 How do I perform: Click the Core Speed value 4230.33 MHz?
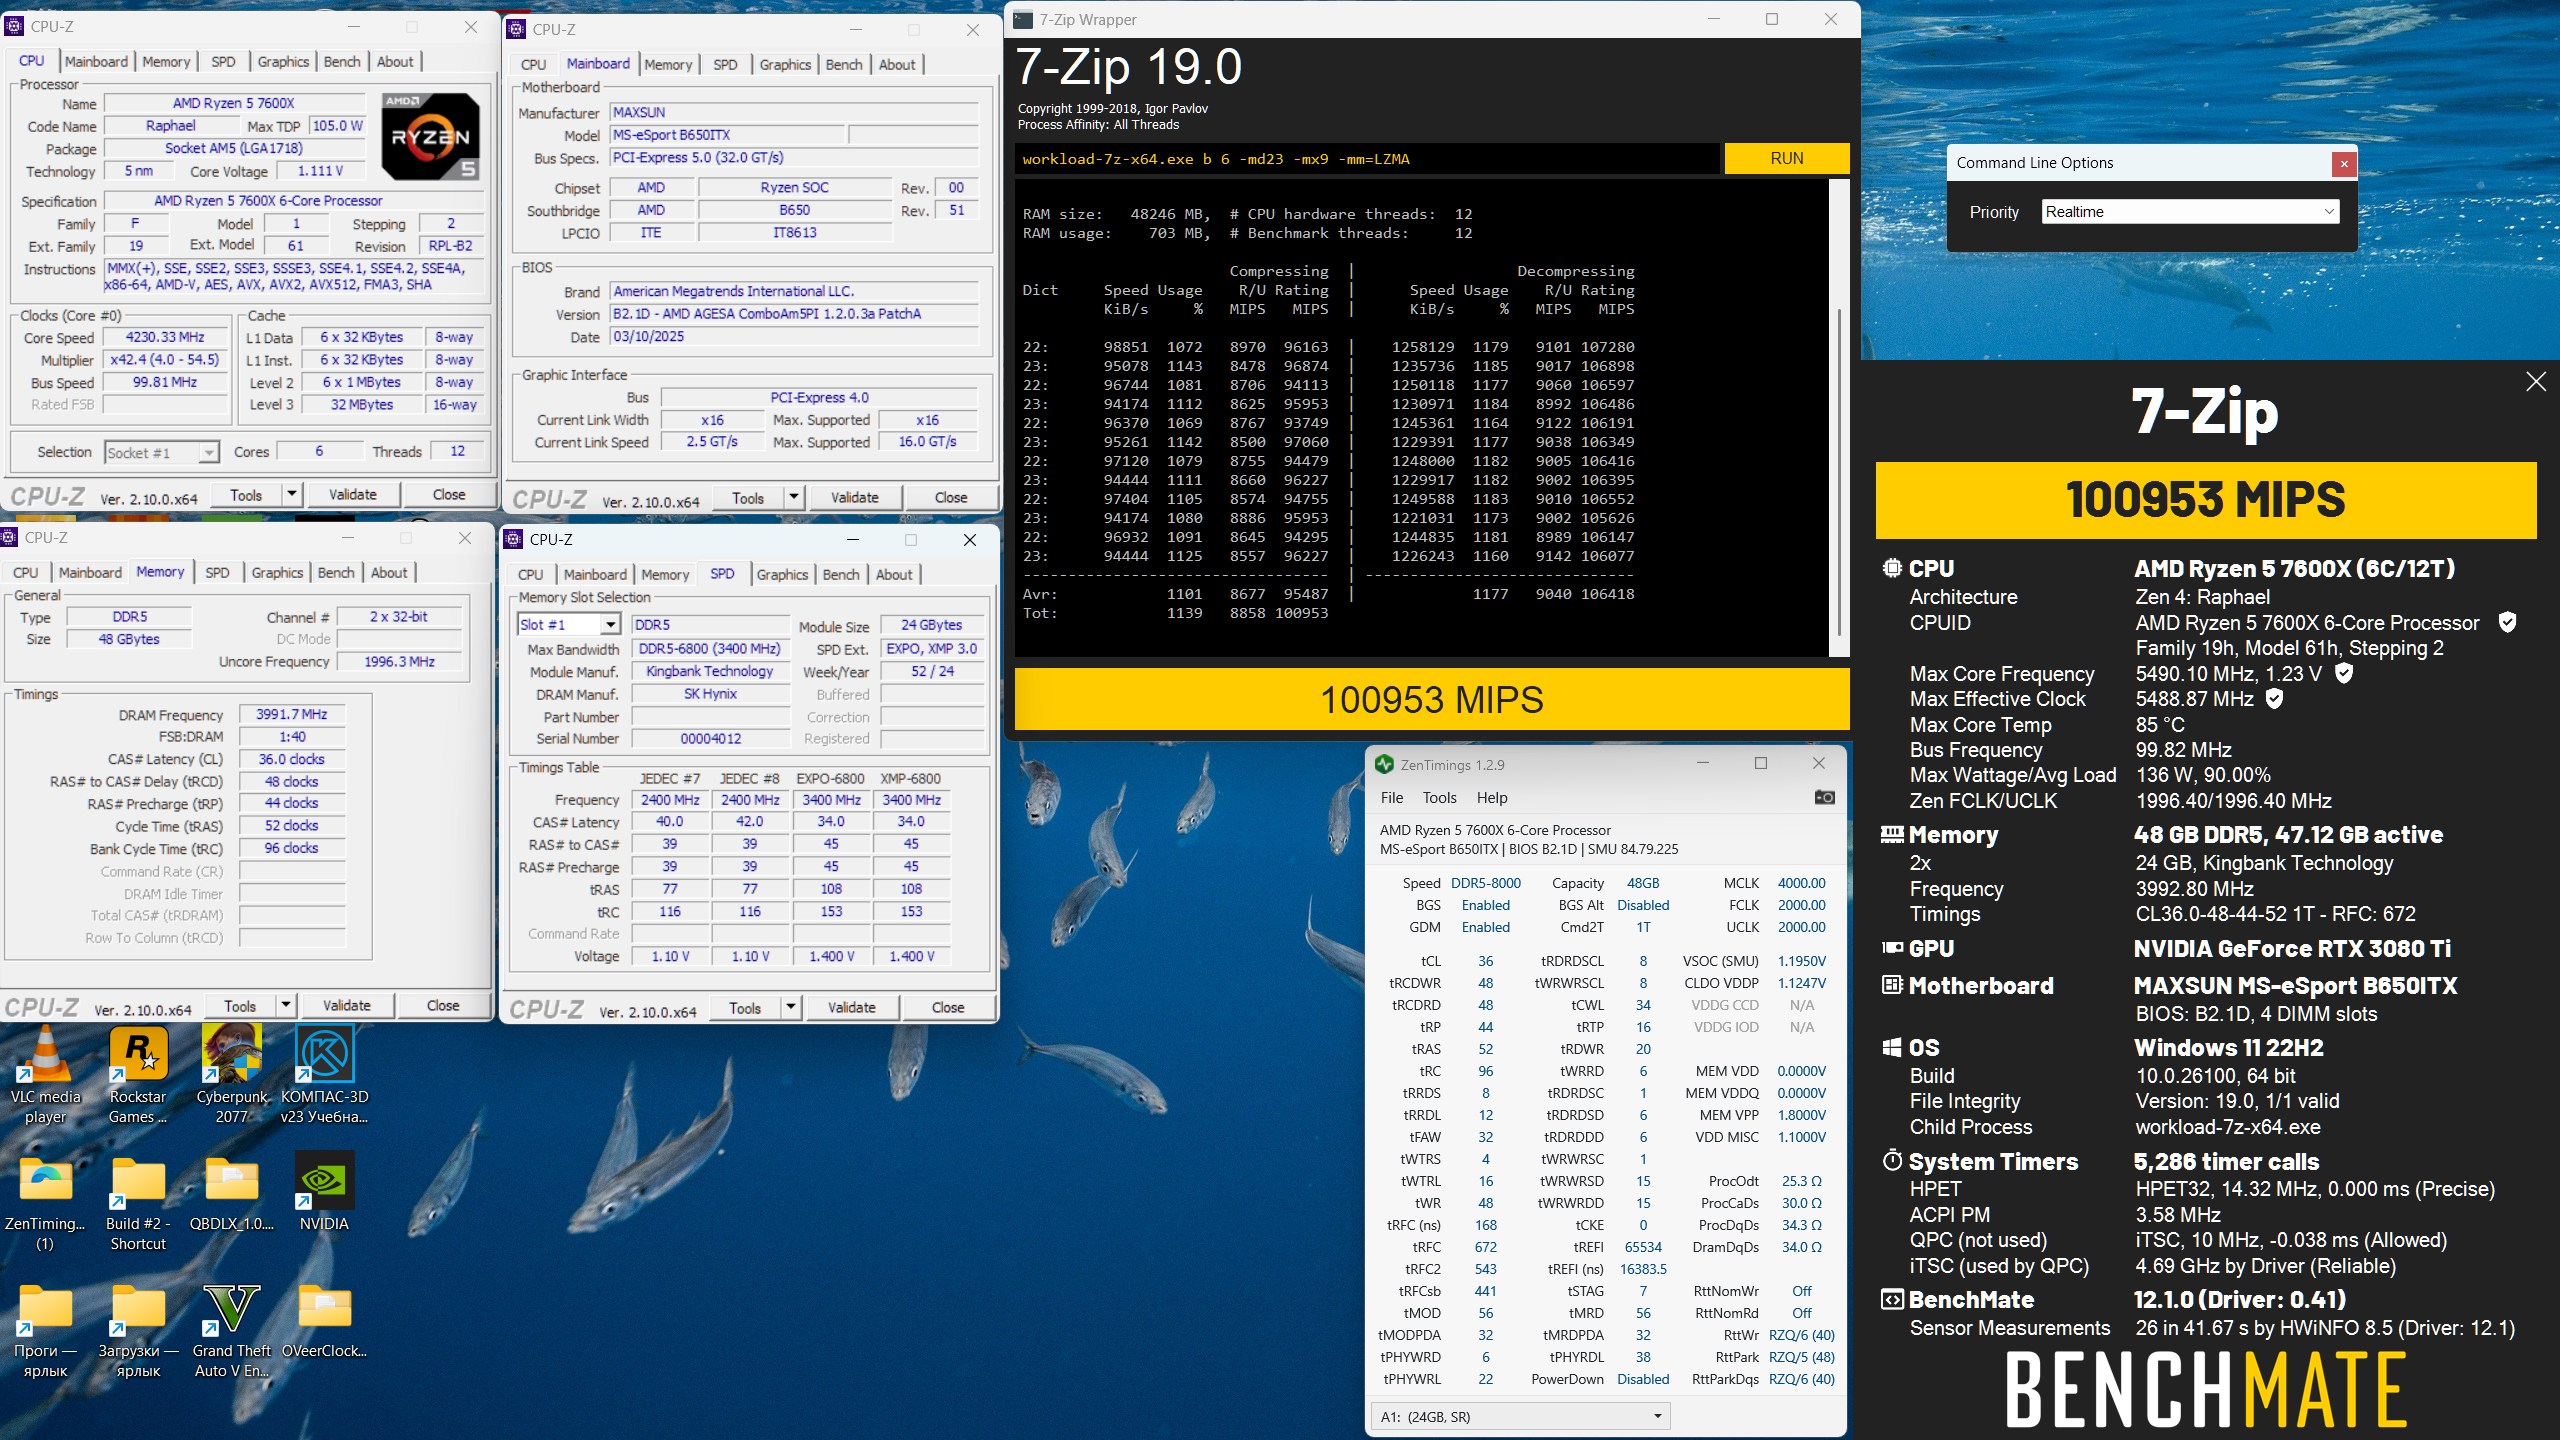165,338
